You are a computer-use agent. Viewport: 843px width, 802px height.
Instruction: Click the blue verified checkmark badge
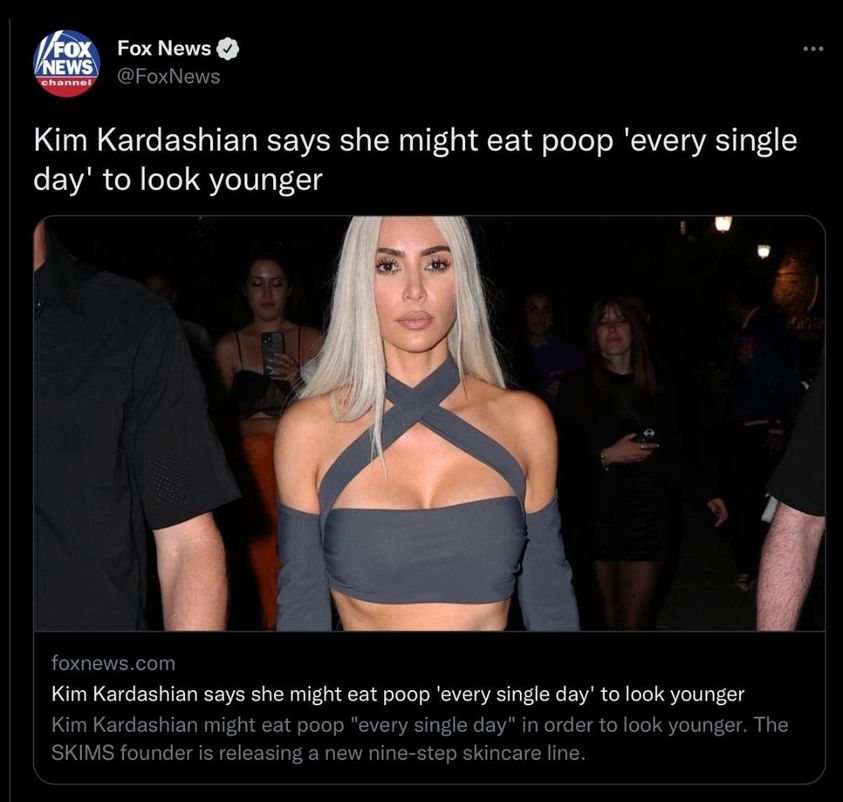227,49
